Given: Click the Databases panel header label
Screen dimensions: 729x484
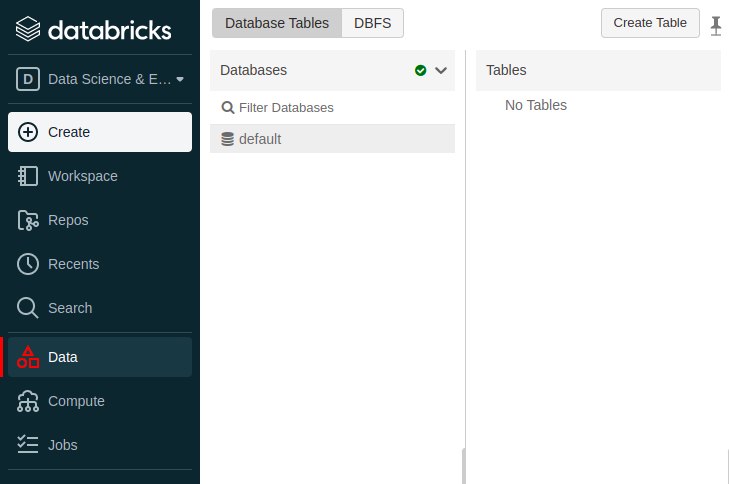Looking at the screenshot, I should click(x=253, y=70).
